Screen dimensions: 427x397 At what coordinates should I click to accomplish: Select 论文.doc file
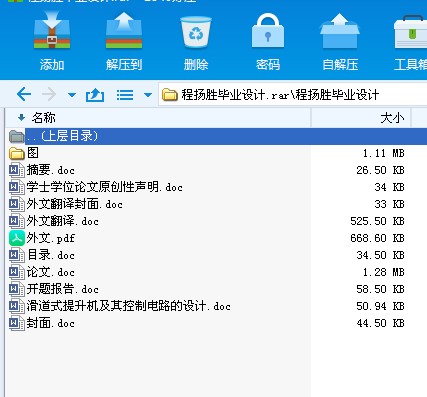51,272
